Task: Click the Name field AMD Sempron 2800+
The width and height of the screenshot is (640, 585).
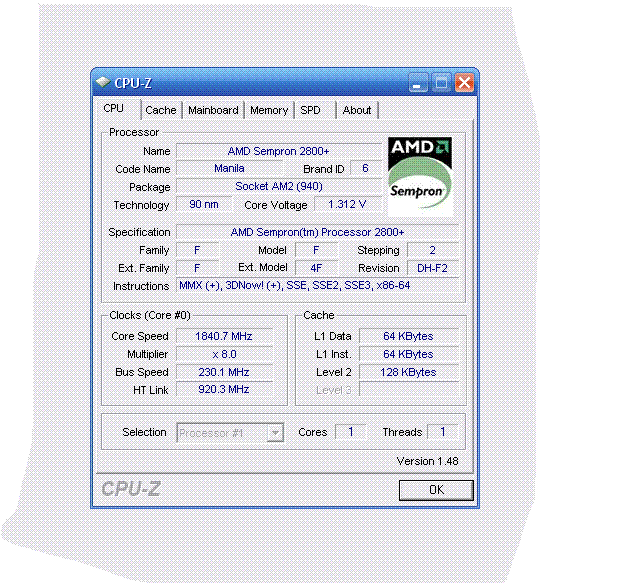Action: [279, 151]
